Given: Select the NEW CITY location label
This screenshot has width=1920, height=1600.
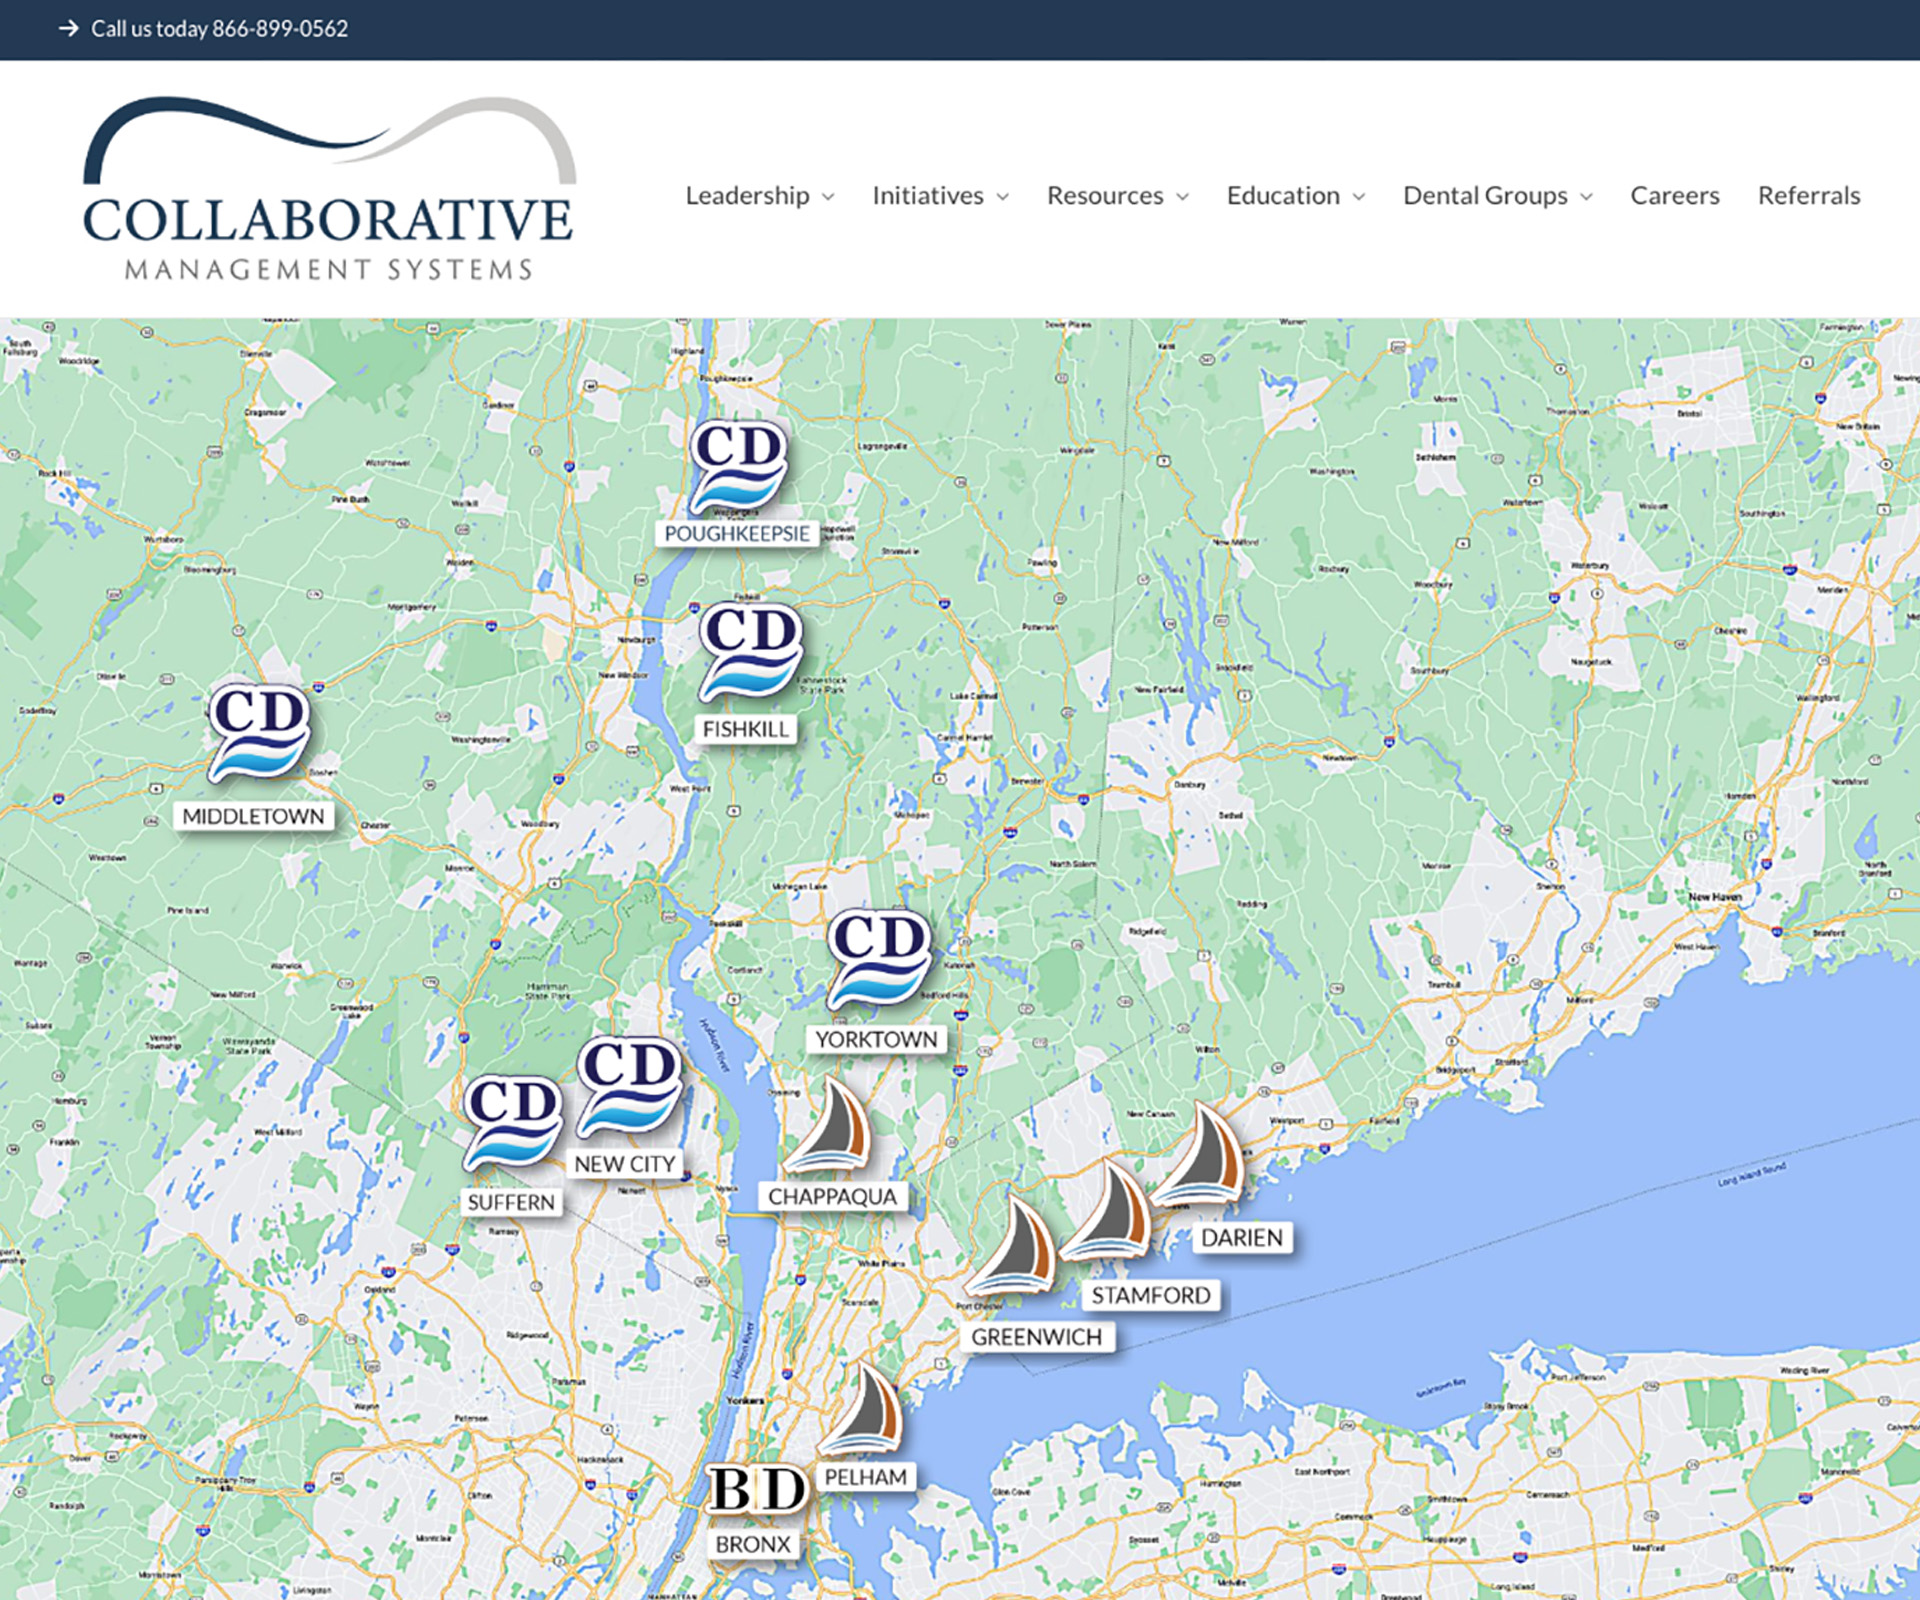Looking at the screenshot, I should click(624, 1165).
